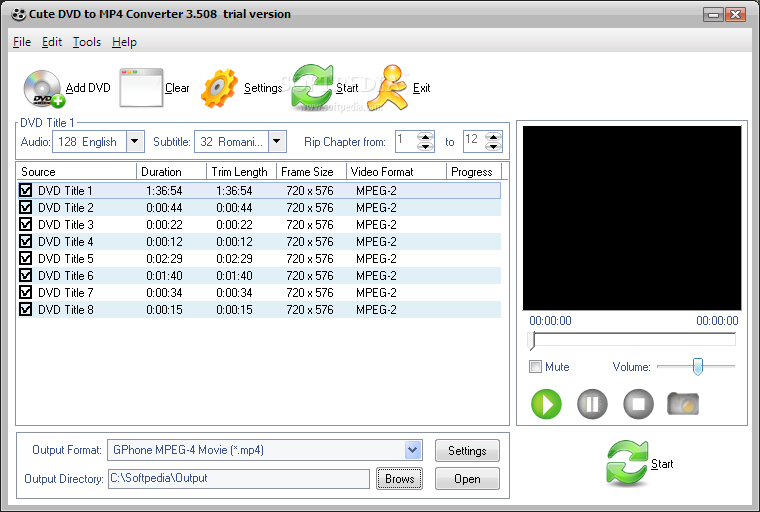Viewport: 760px width, 512px height.
Task: Click the Add DVD label in the toolbar
Action: [x=88, y=88]
